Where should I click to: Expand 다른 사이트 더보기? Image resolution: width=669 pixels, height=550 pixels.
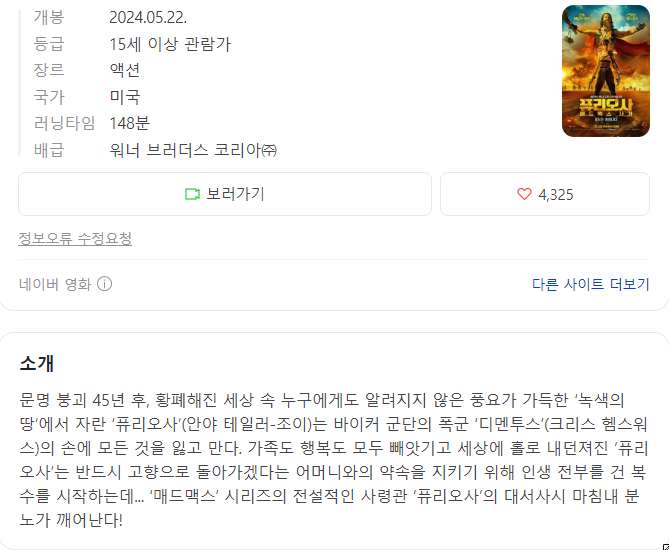coord(590,284)
